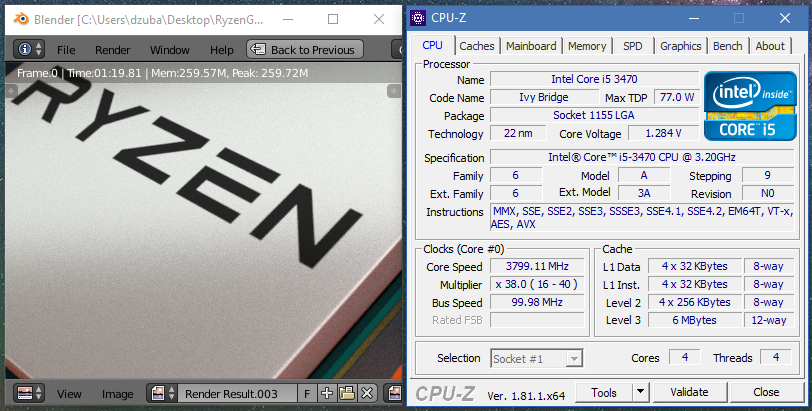Expand the right region plus handle

392,91
